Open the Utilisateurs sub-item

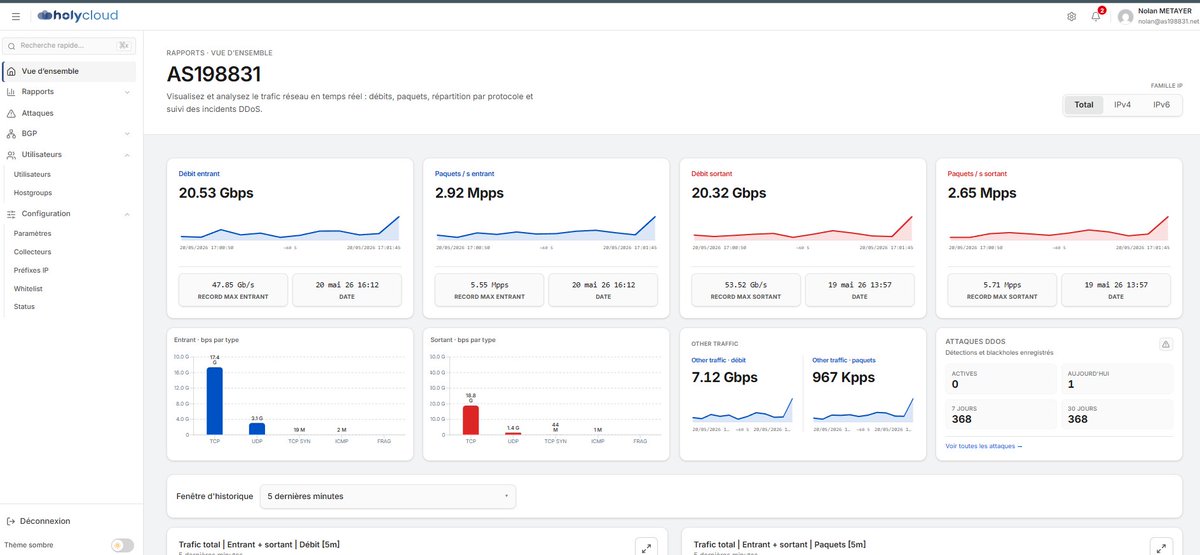point(32,174)
